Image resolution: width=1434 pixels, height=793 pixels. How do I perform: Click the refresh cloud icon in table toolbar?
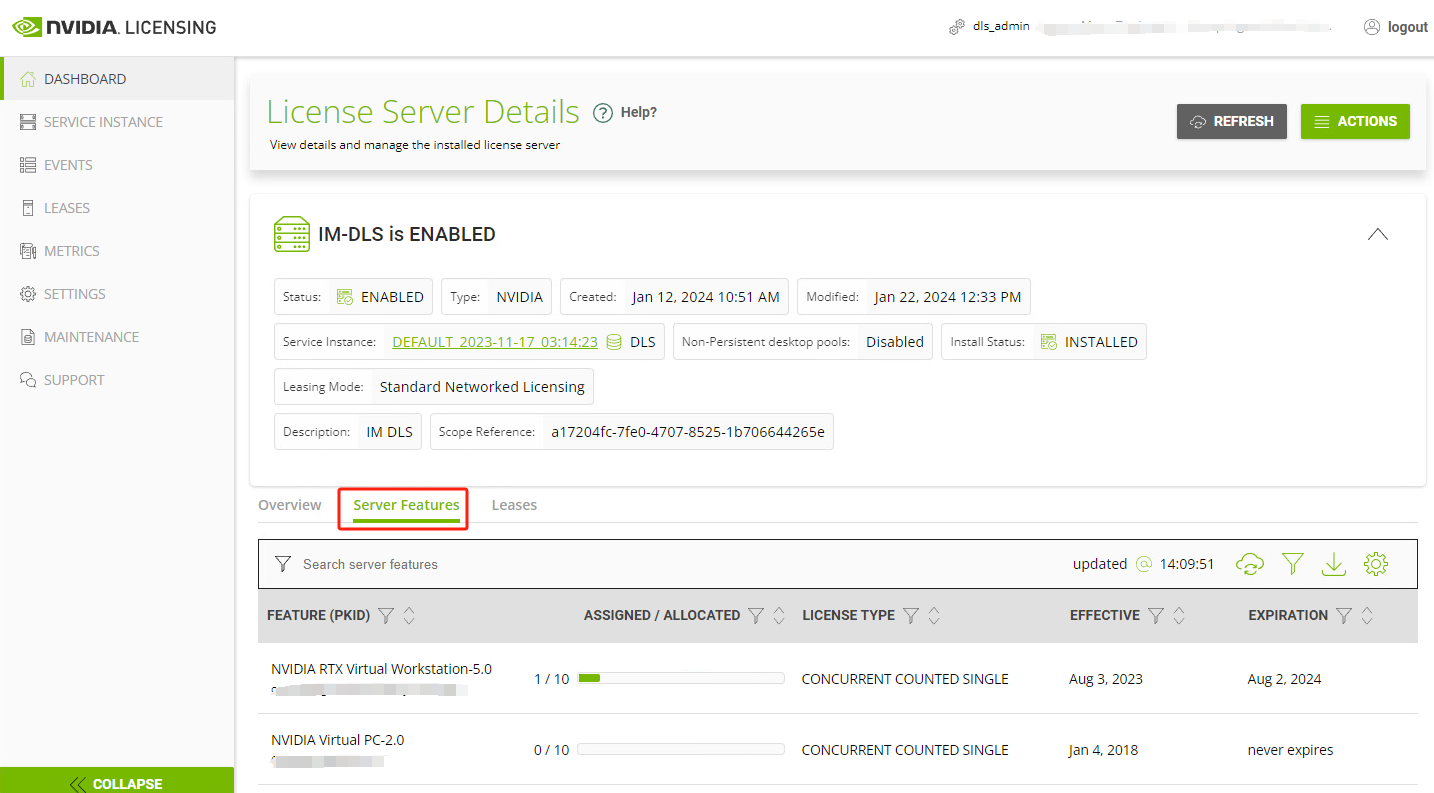tap(1249, 564)
